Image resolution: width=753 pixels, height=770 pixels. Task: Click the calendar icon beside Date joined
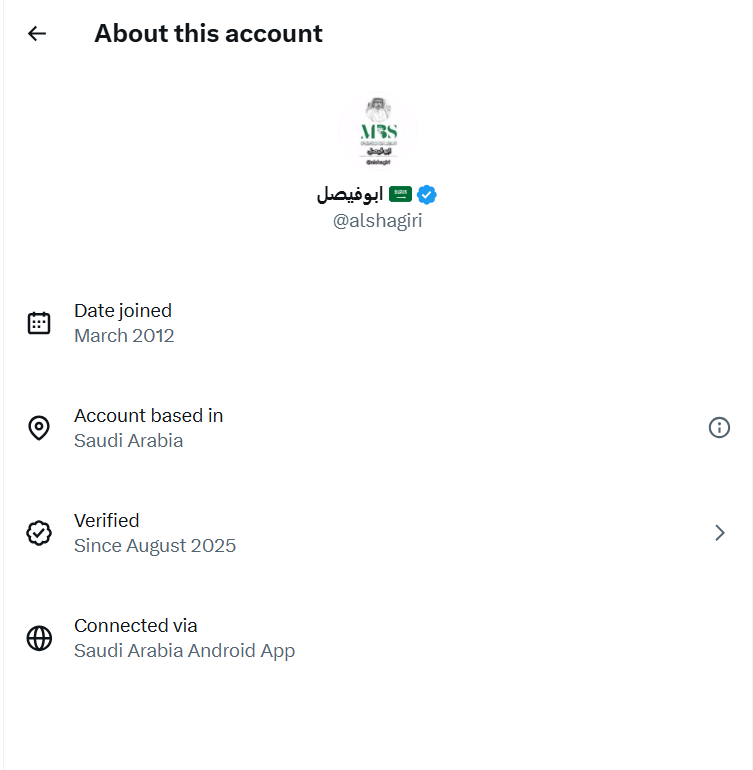[39, 323]
